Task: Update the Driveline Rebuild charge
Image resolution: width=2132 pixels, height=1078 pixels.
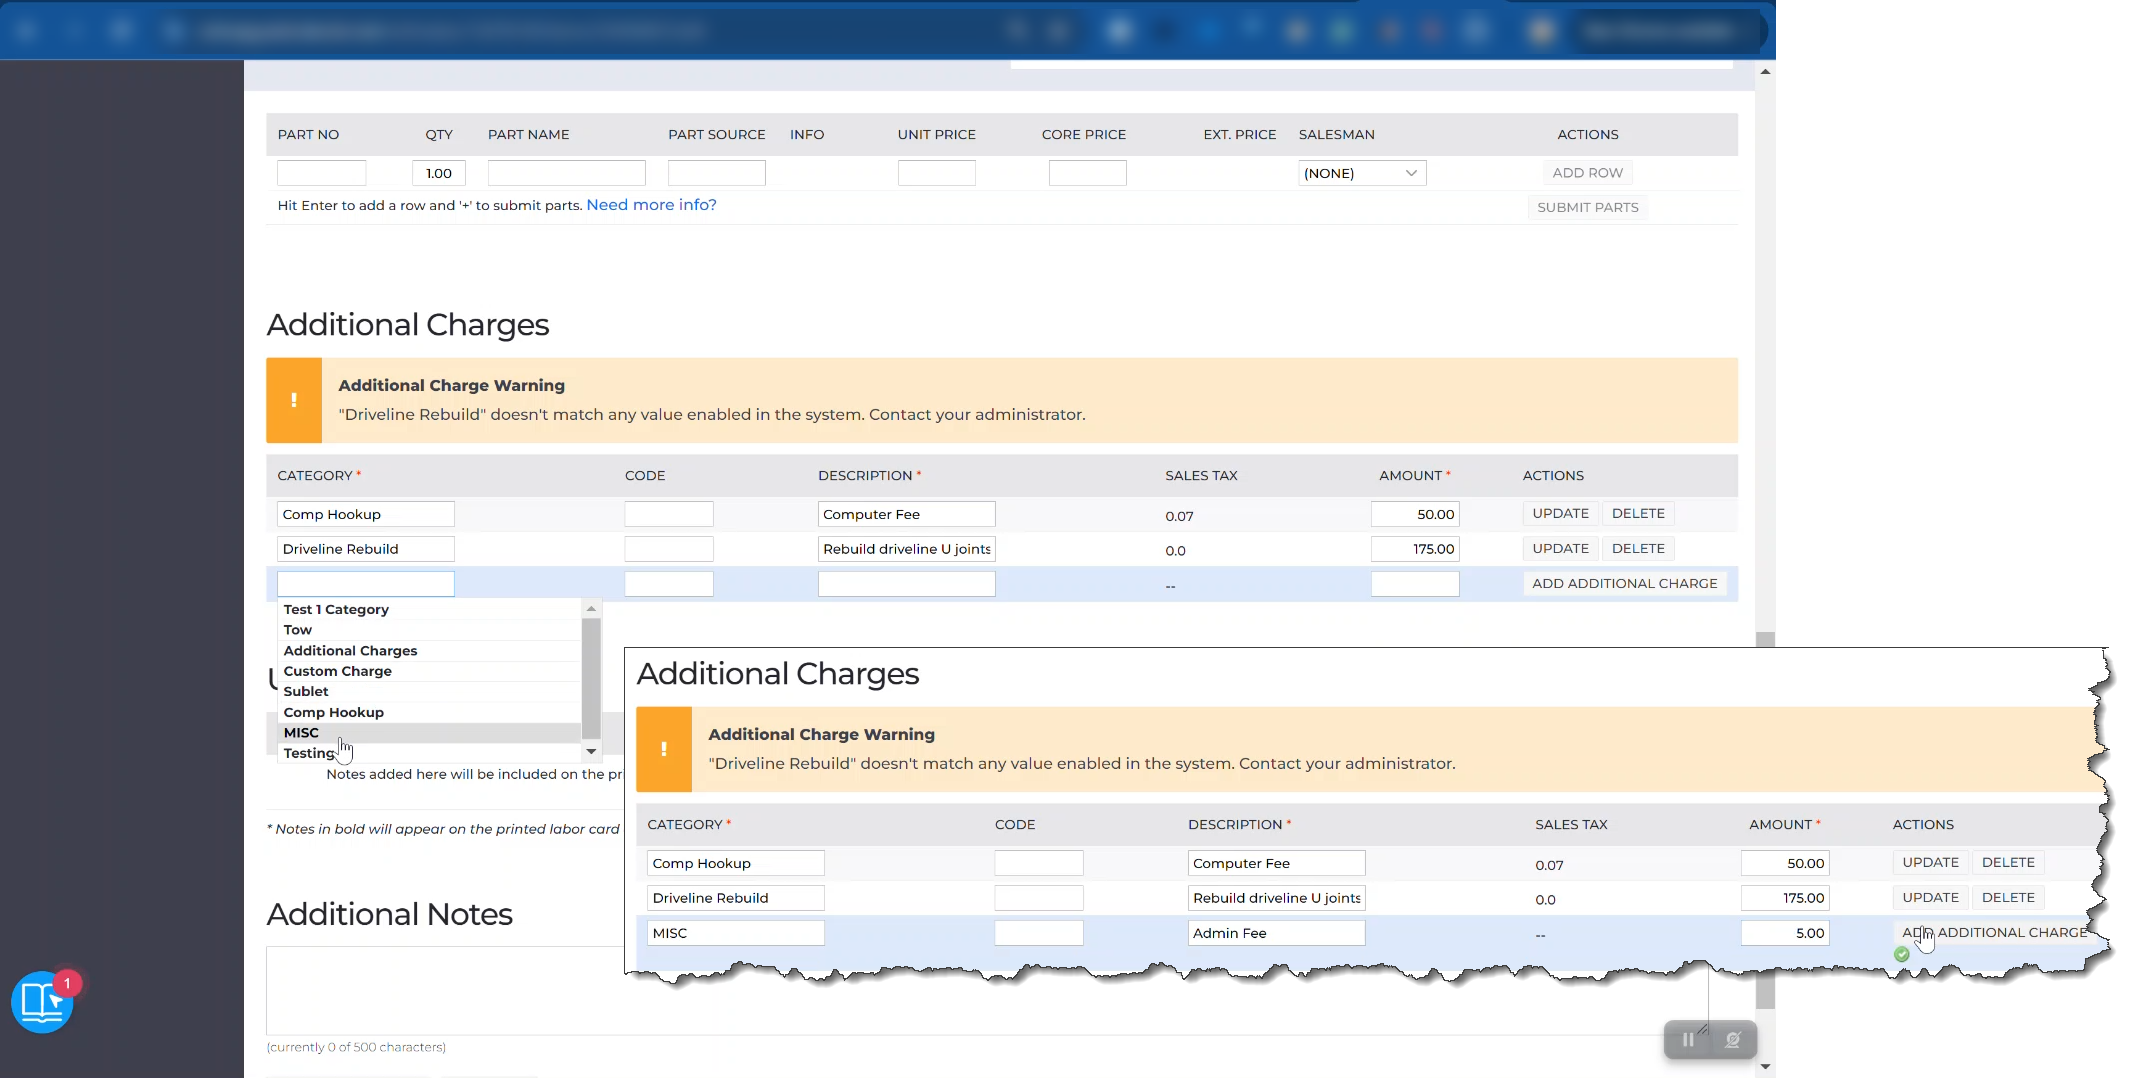Action: coord(1560,549)
